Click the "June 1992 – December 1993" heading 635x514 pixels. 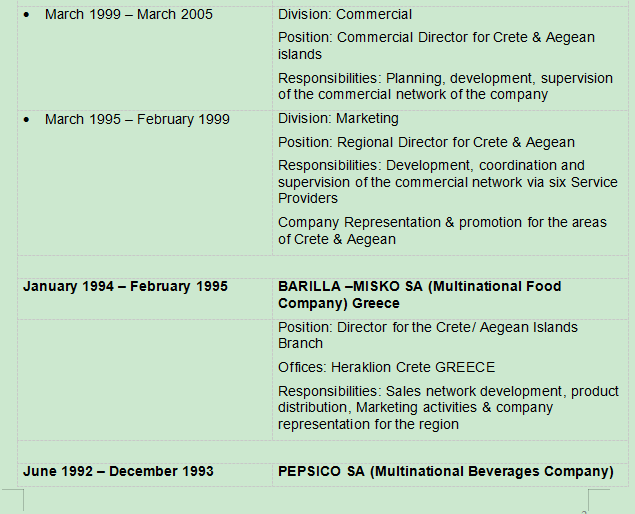click(x=118, y=471)
